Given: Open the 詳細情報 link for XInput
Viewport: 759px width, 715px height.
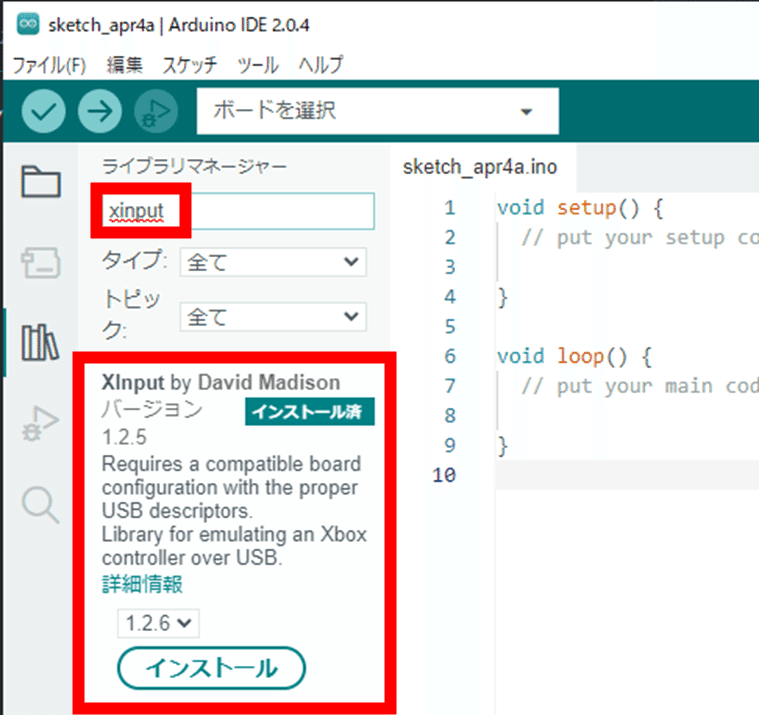Looking at the screenshot, I should pyautogui.click(x=142, y=584).
